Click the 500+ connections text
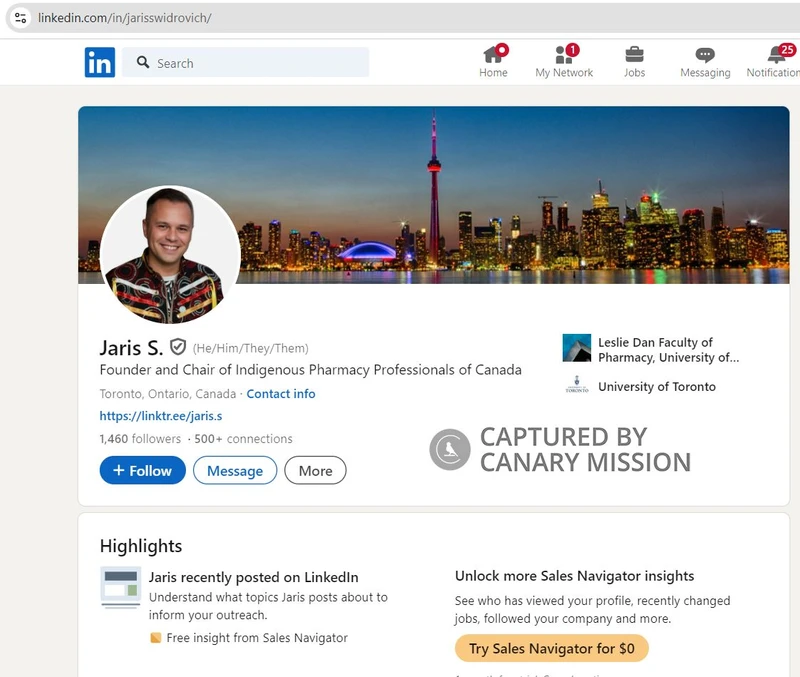 pos(243,439)
